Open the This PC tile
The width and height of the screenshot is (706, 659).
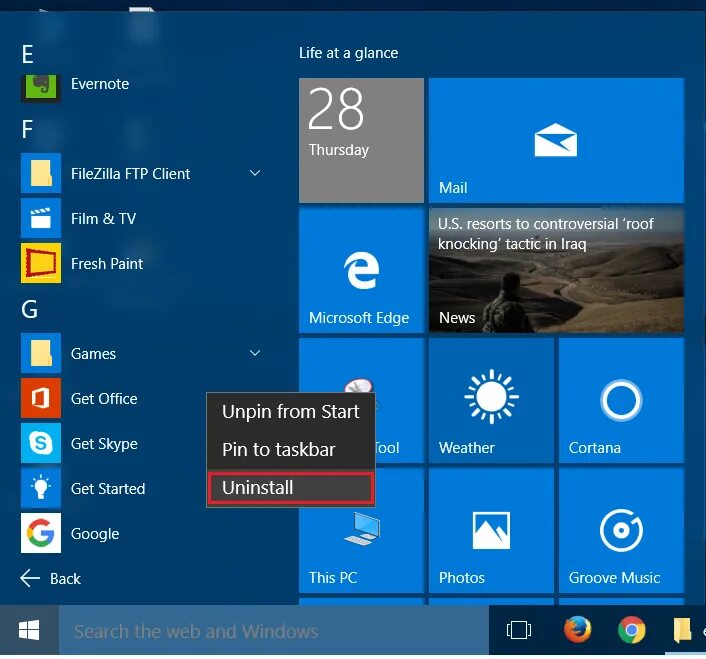coord(361,550)
